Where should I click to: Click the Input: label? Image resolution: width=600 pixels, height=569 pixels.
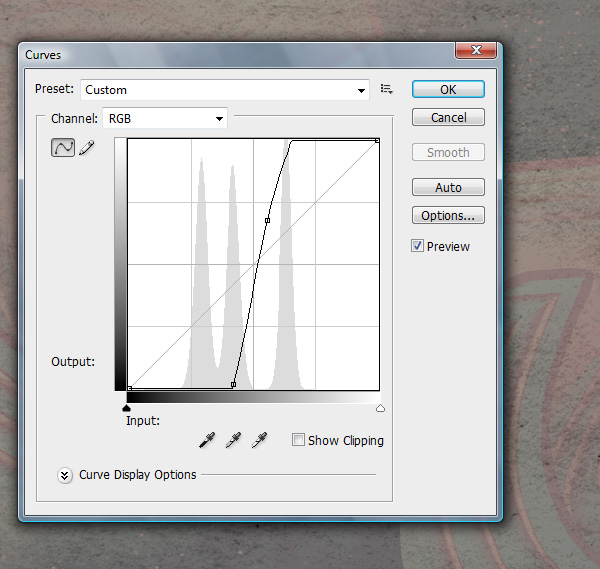143,421
